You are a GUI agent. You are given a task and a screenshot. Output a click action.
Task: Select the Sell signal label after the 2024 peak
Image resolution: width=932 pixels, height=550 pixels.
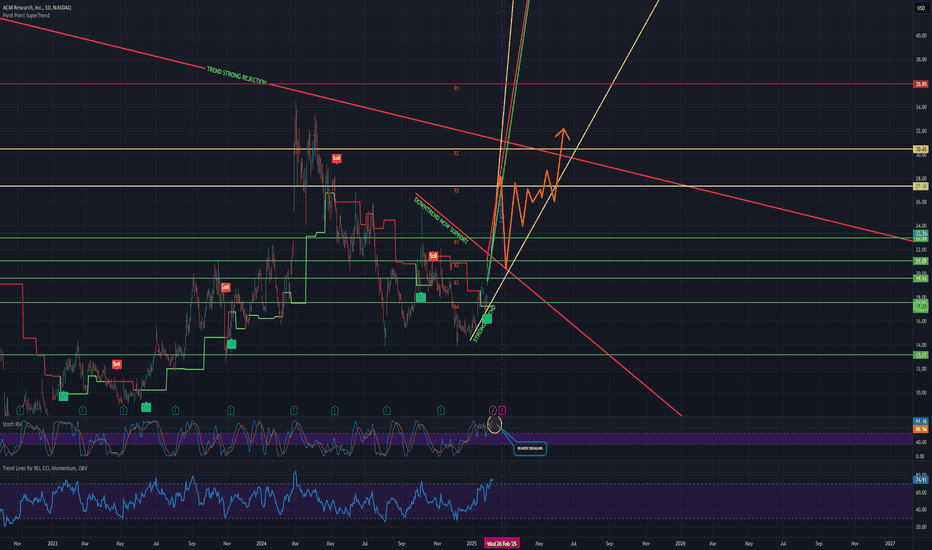tap(336, 158)
